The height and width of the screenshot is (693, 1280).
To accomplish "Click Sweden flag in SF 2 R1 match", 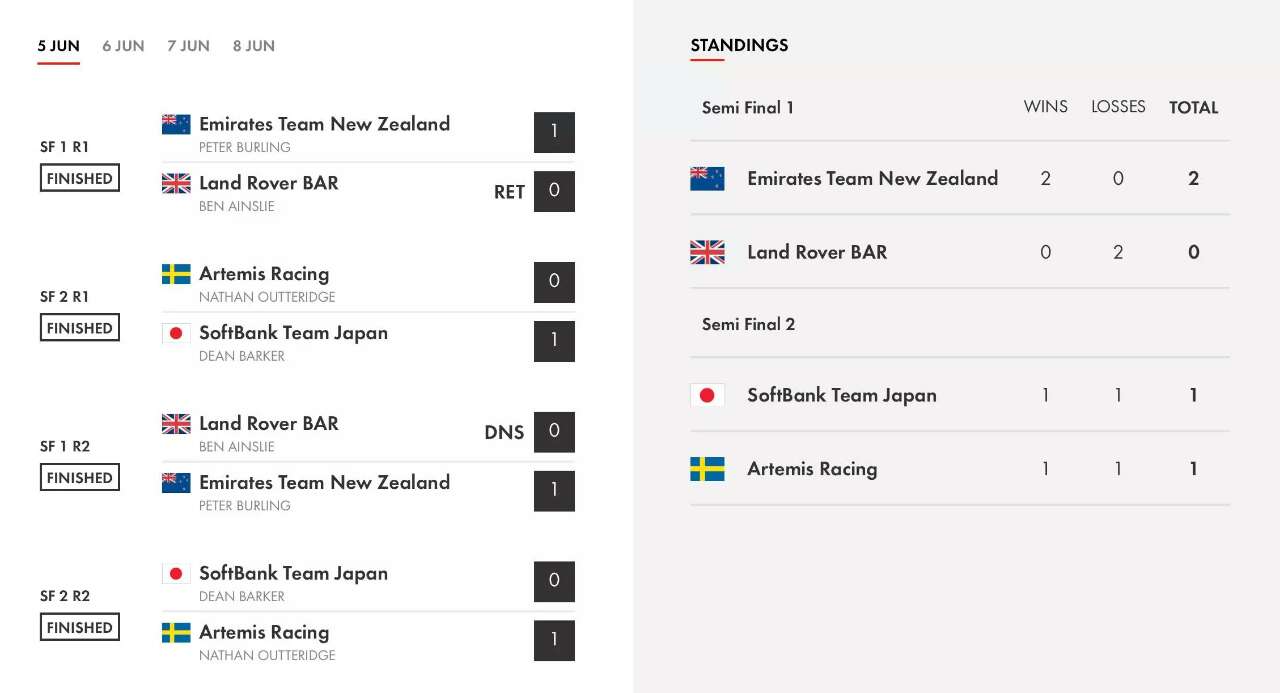I will pyautogui.click(x=176, y=274).
